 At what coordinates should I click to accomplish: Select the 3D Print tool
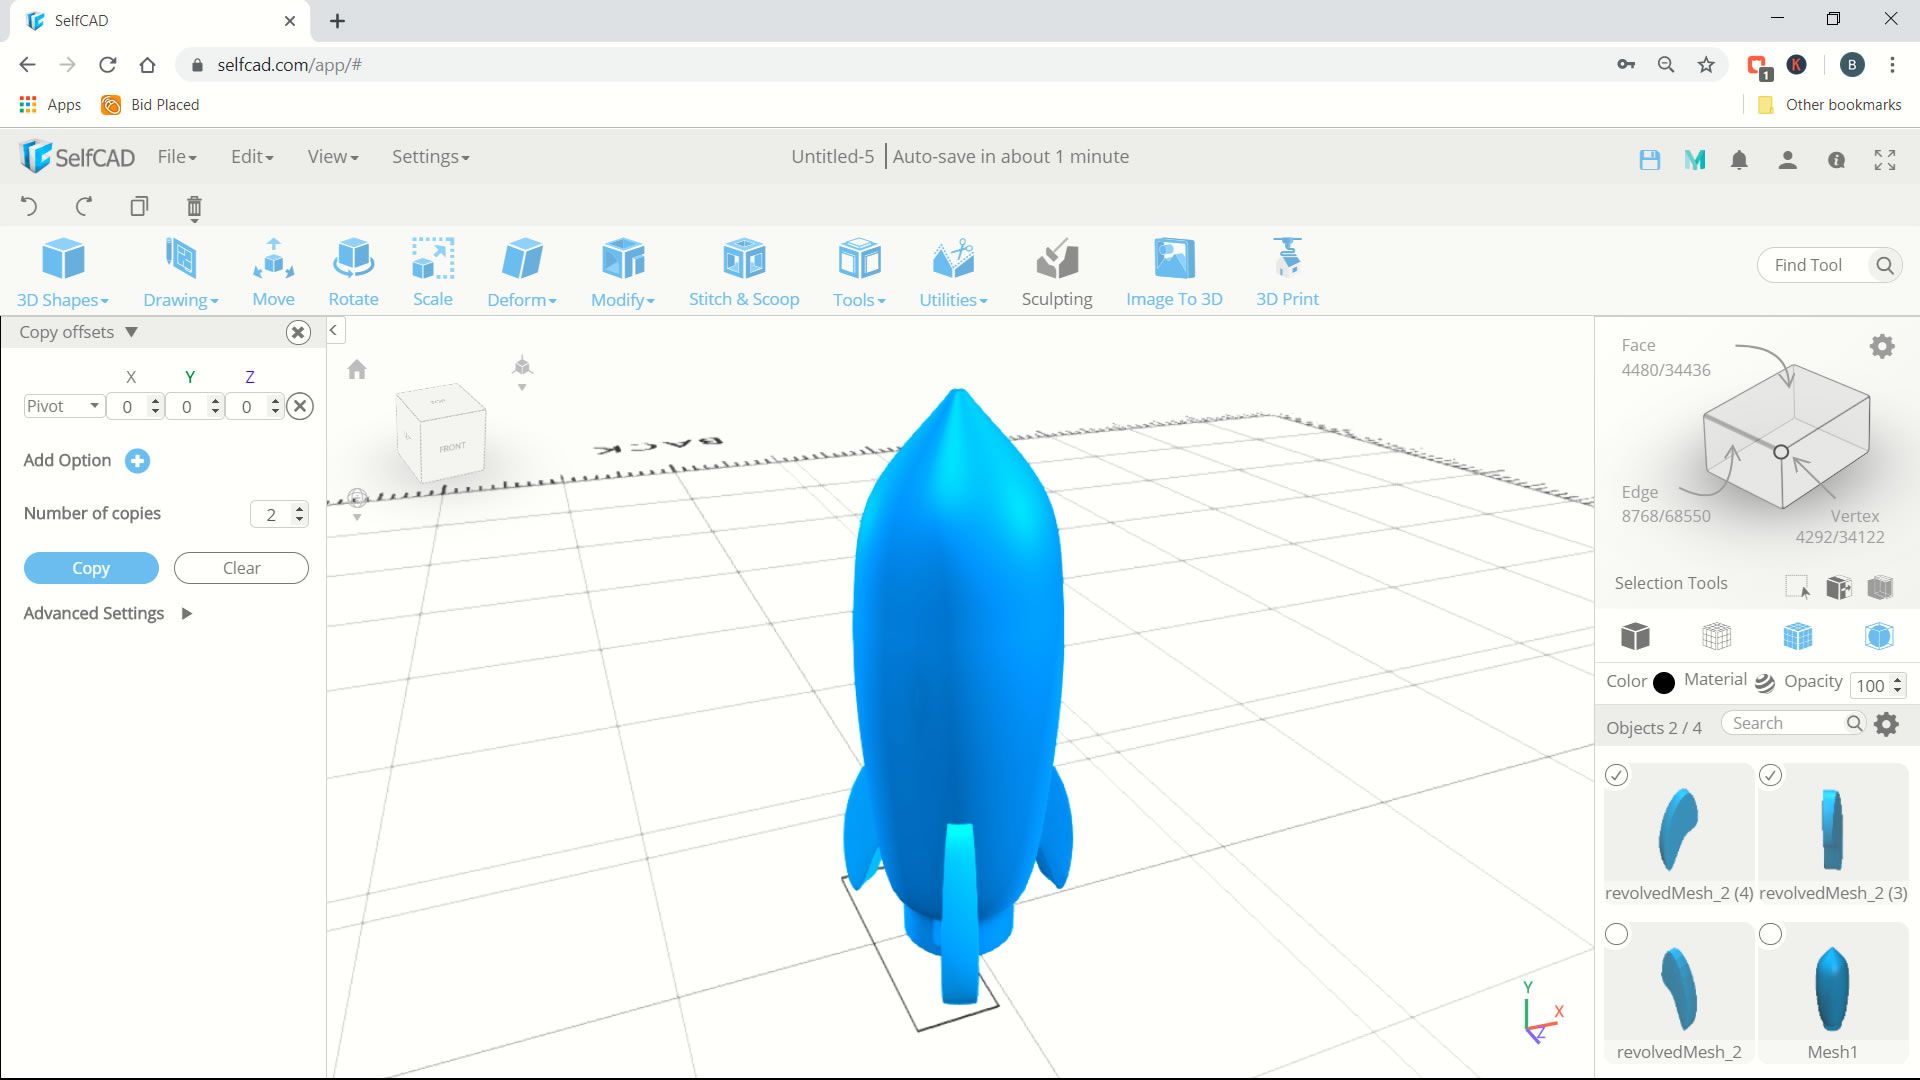tap(1286, 270)
